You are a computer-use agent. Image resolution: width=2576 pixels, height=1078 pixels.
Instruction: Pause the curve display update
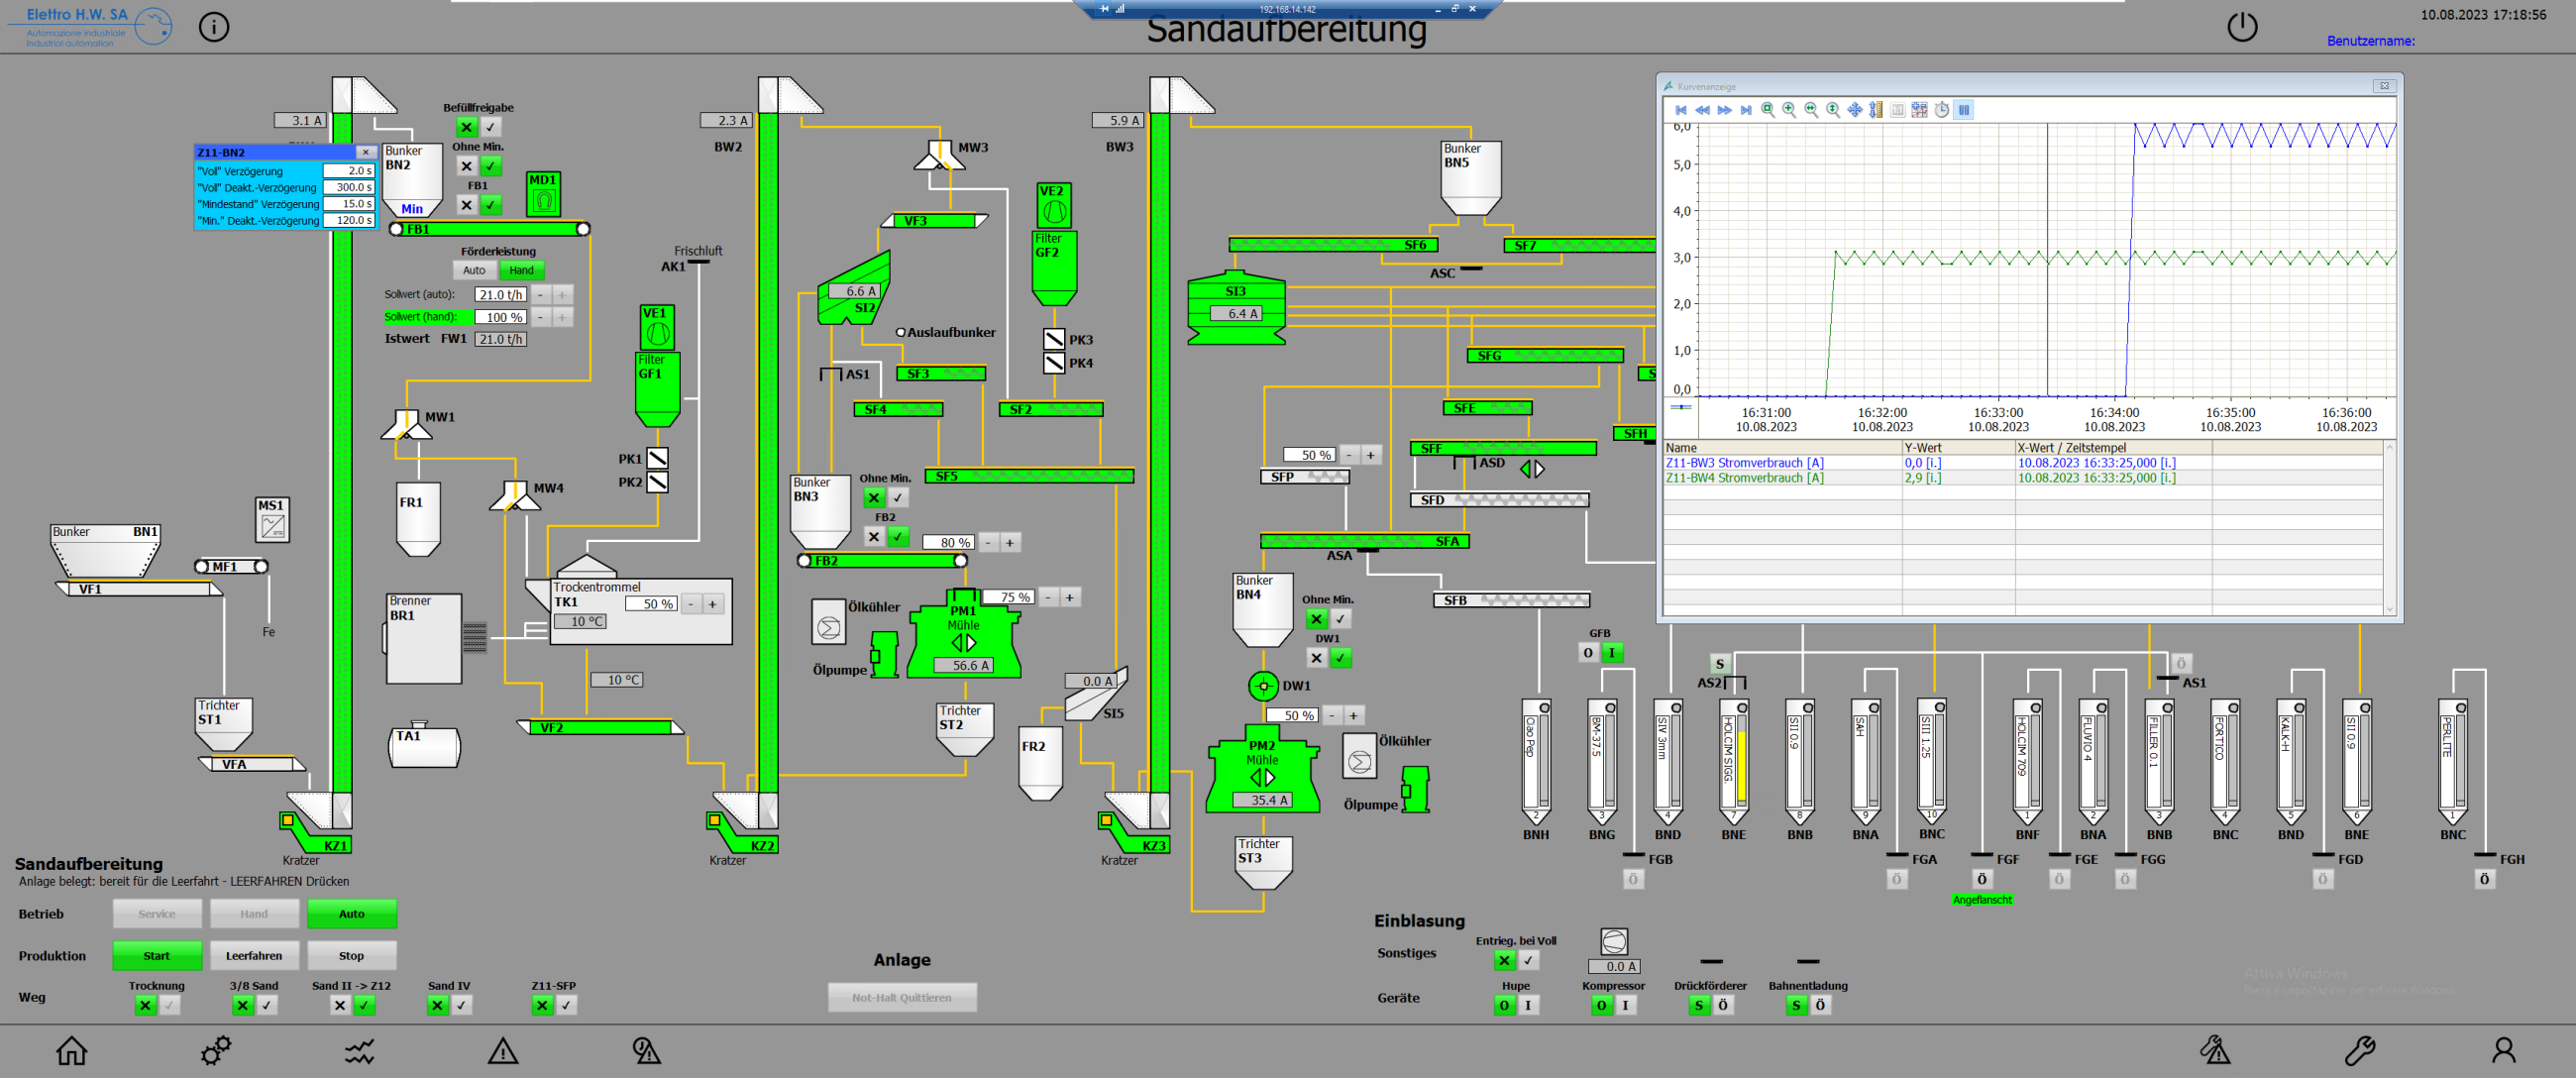(x=1964, y=110)
